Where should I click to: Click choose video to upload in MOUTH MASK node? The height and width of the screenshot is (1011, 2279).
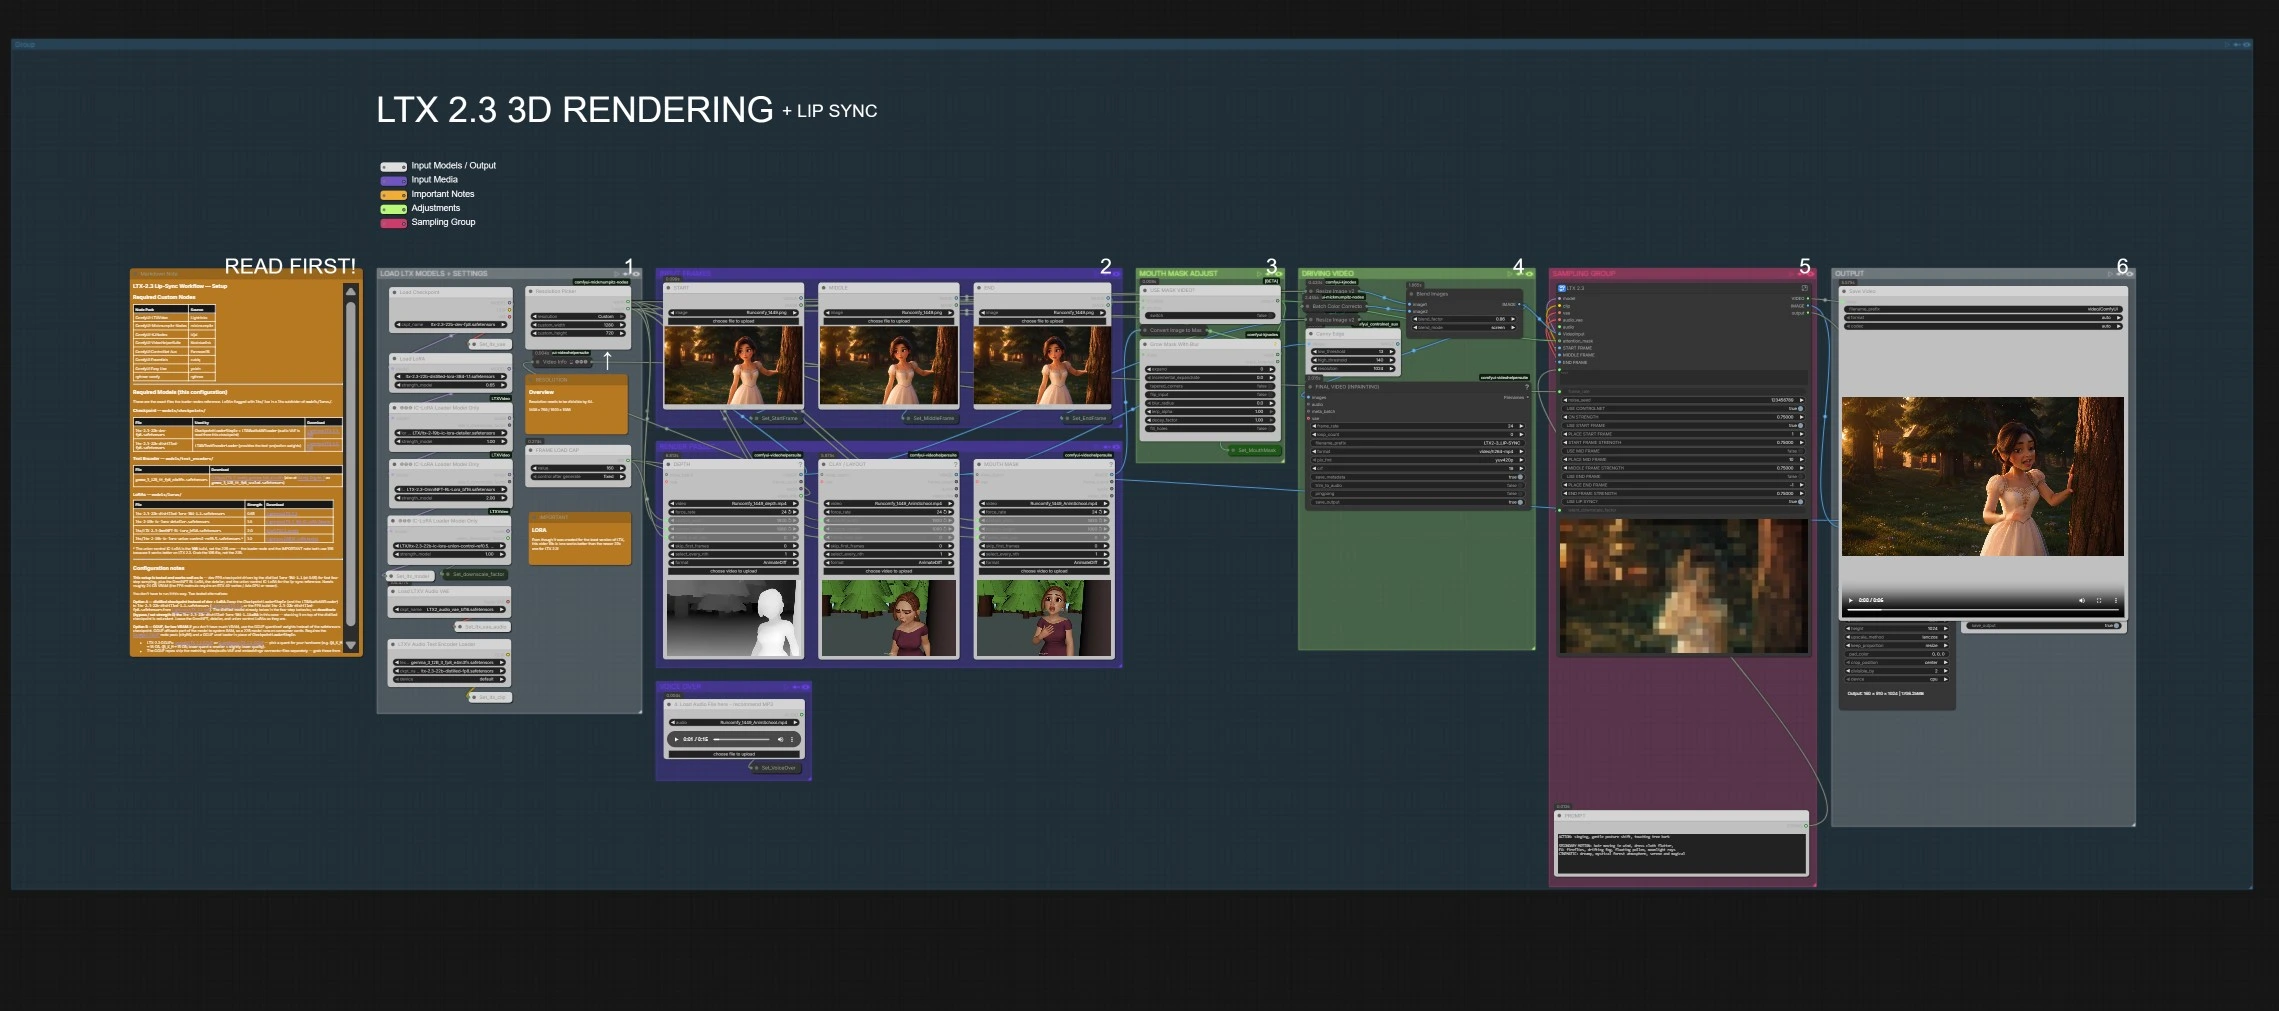coord(1044,571)
